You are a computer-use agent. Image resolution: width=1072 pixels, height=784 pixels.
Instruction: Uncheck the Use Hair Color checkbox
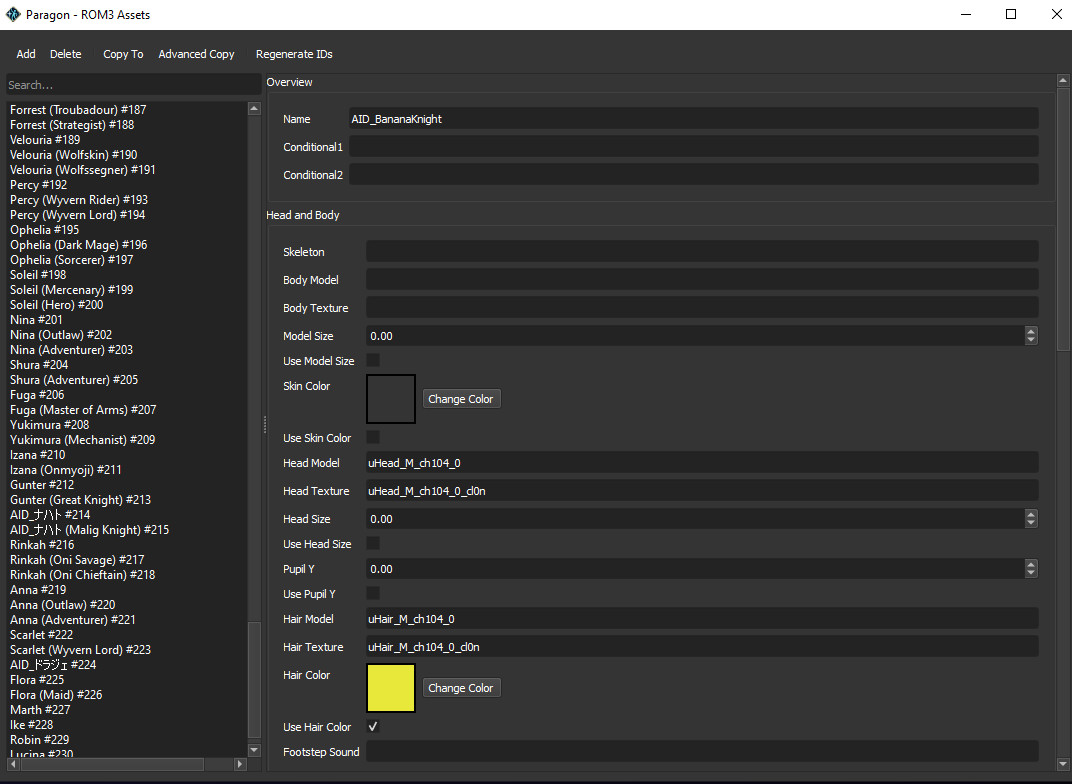(x=373, y=727)
